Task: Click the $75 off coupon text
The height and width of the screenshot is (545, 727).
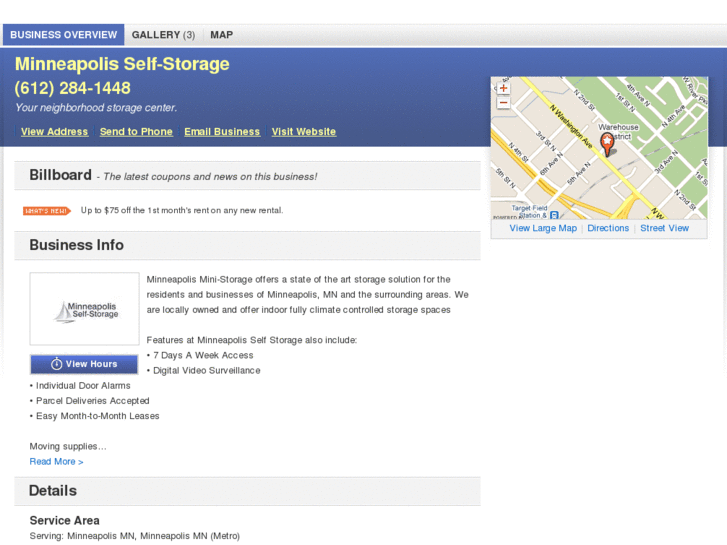Action: click(x=182, y=211)
